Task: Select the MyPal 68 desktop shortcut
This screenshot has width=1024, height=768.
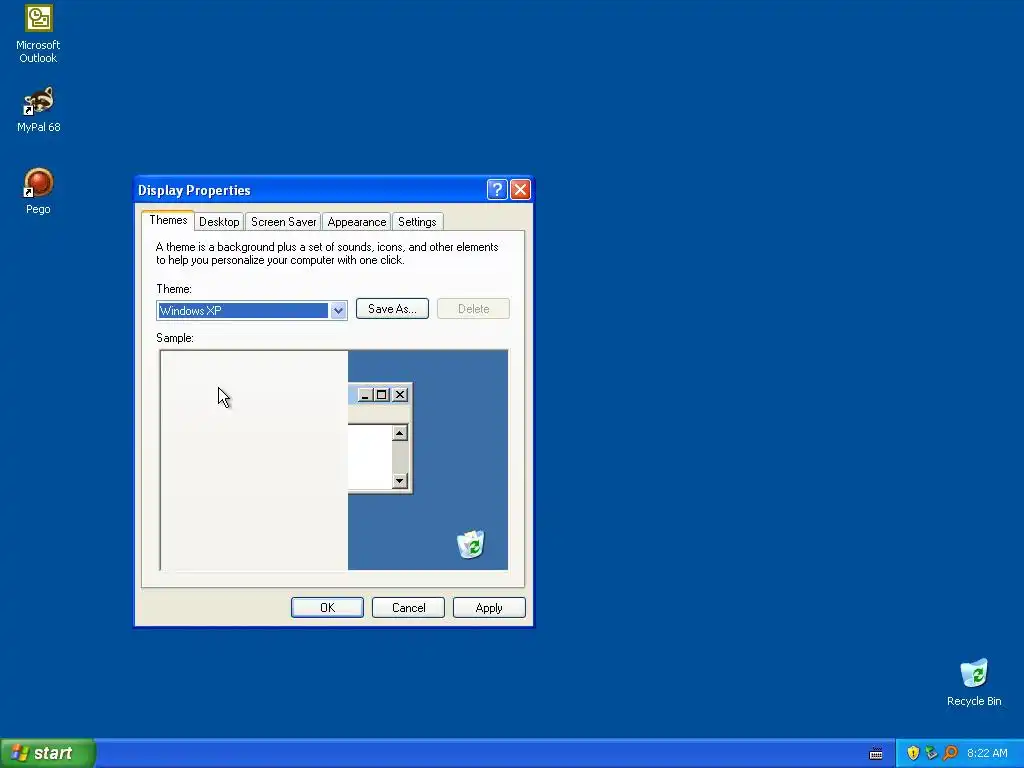Action: (x=38, y=109)
